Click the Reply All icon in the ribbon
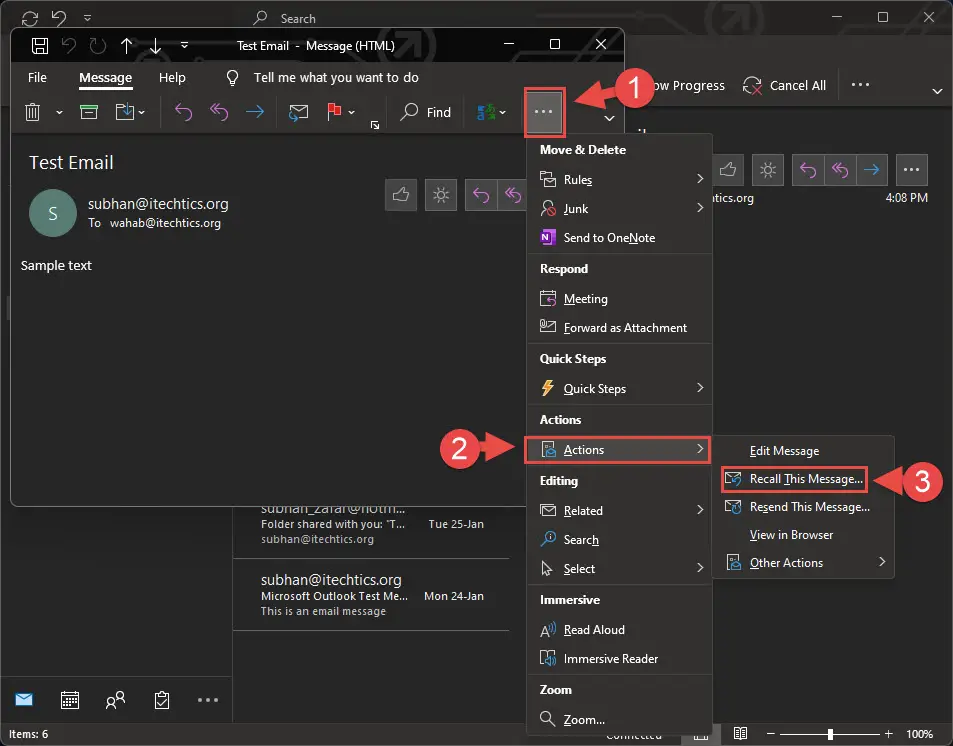This screenshot has height=746, width=953. point(219,112)
